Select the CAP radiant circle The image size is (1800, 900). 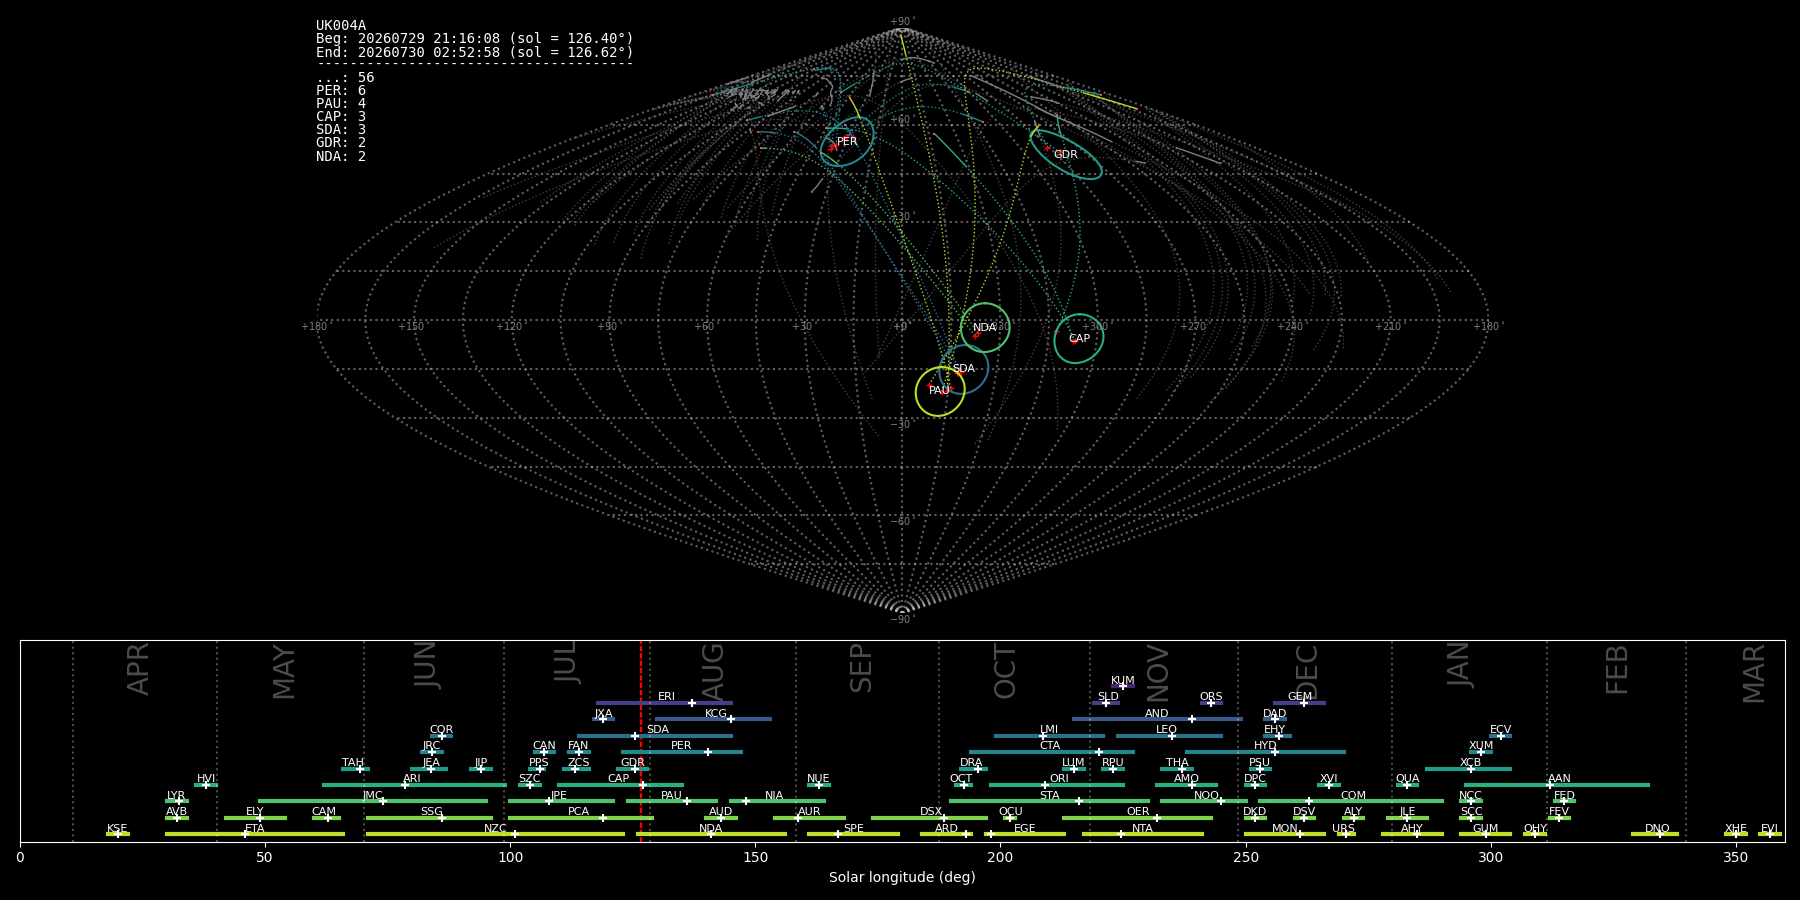(1078, 338)
